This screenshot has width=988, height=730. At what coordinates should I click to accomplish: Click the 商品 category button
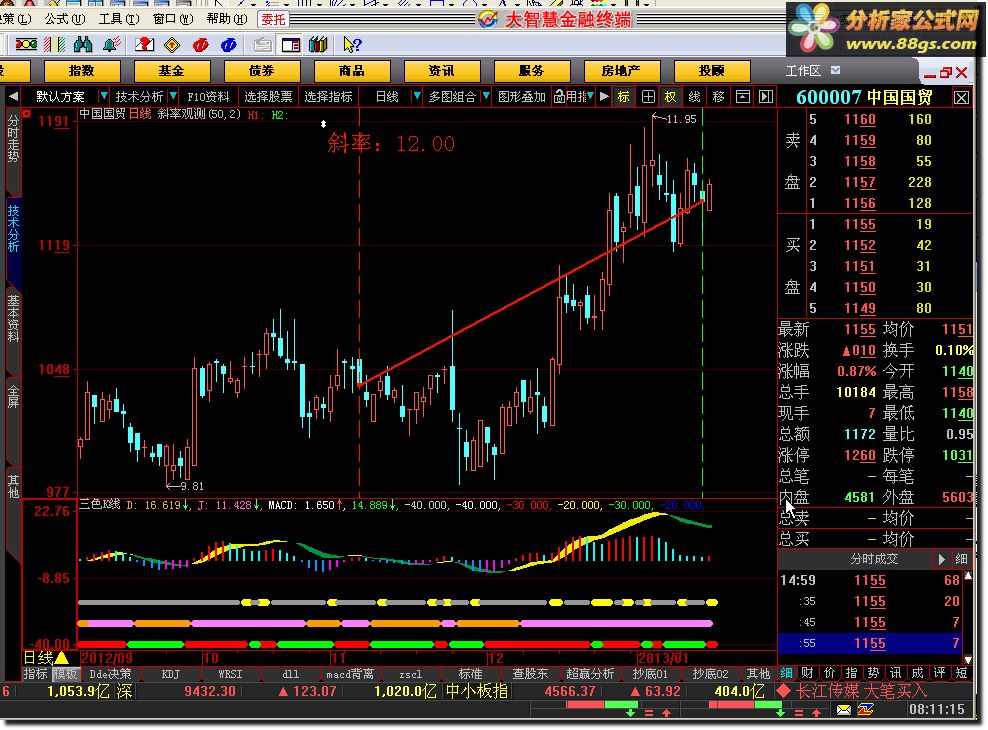[352, 71]
